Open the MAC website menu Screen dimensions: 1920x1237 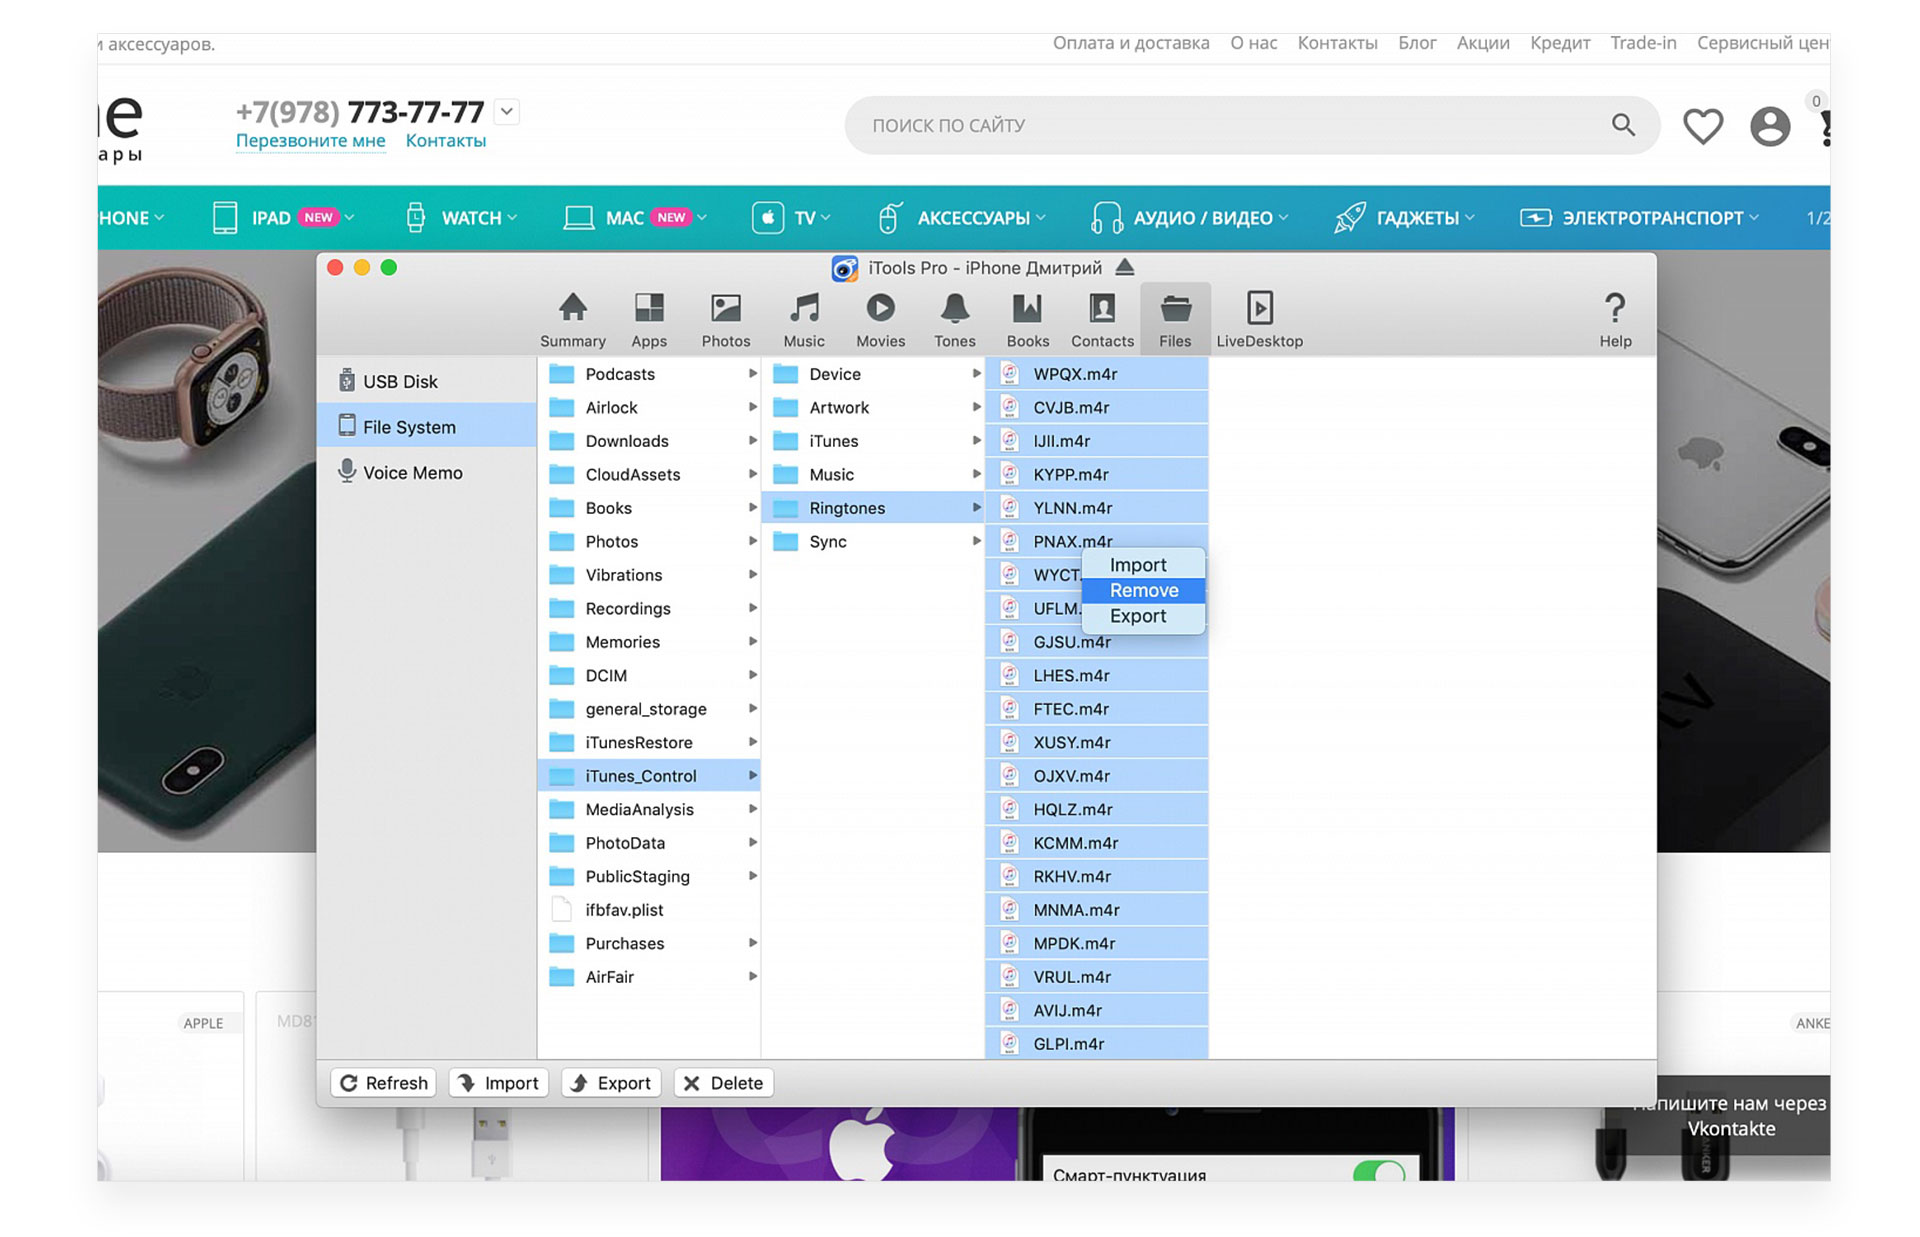tap(635, 217)
